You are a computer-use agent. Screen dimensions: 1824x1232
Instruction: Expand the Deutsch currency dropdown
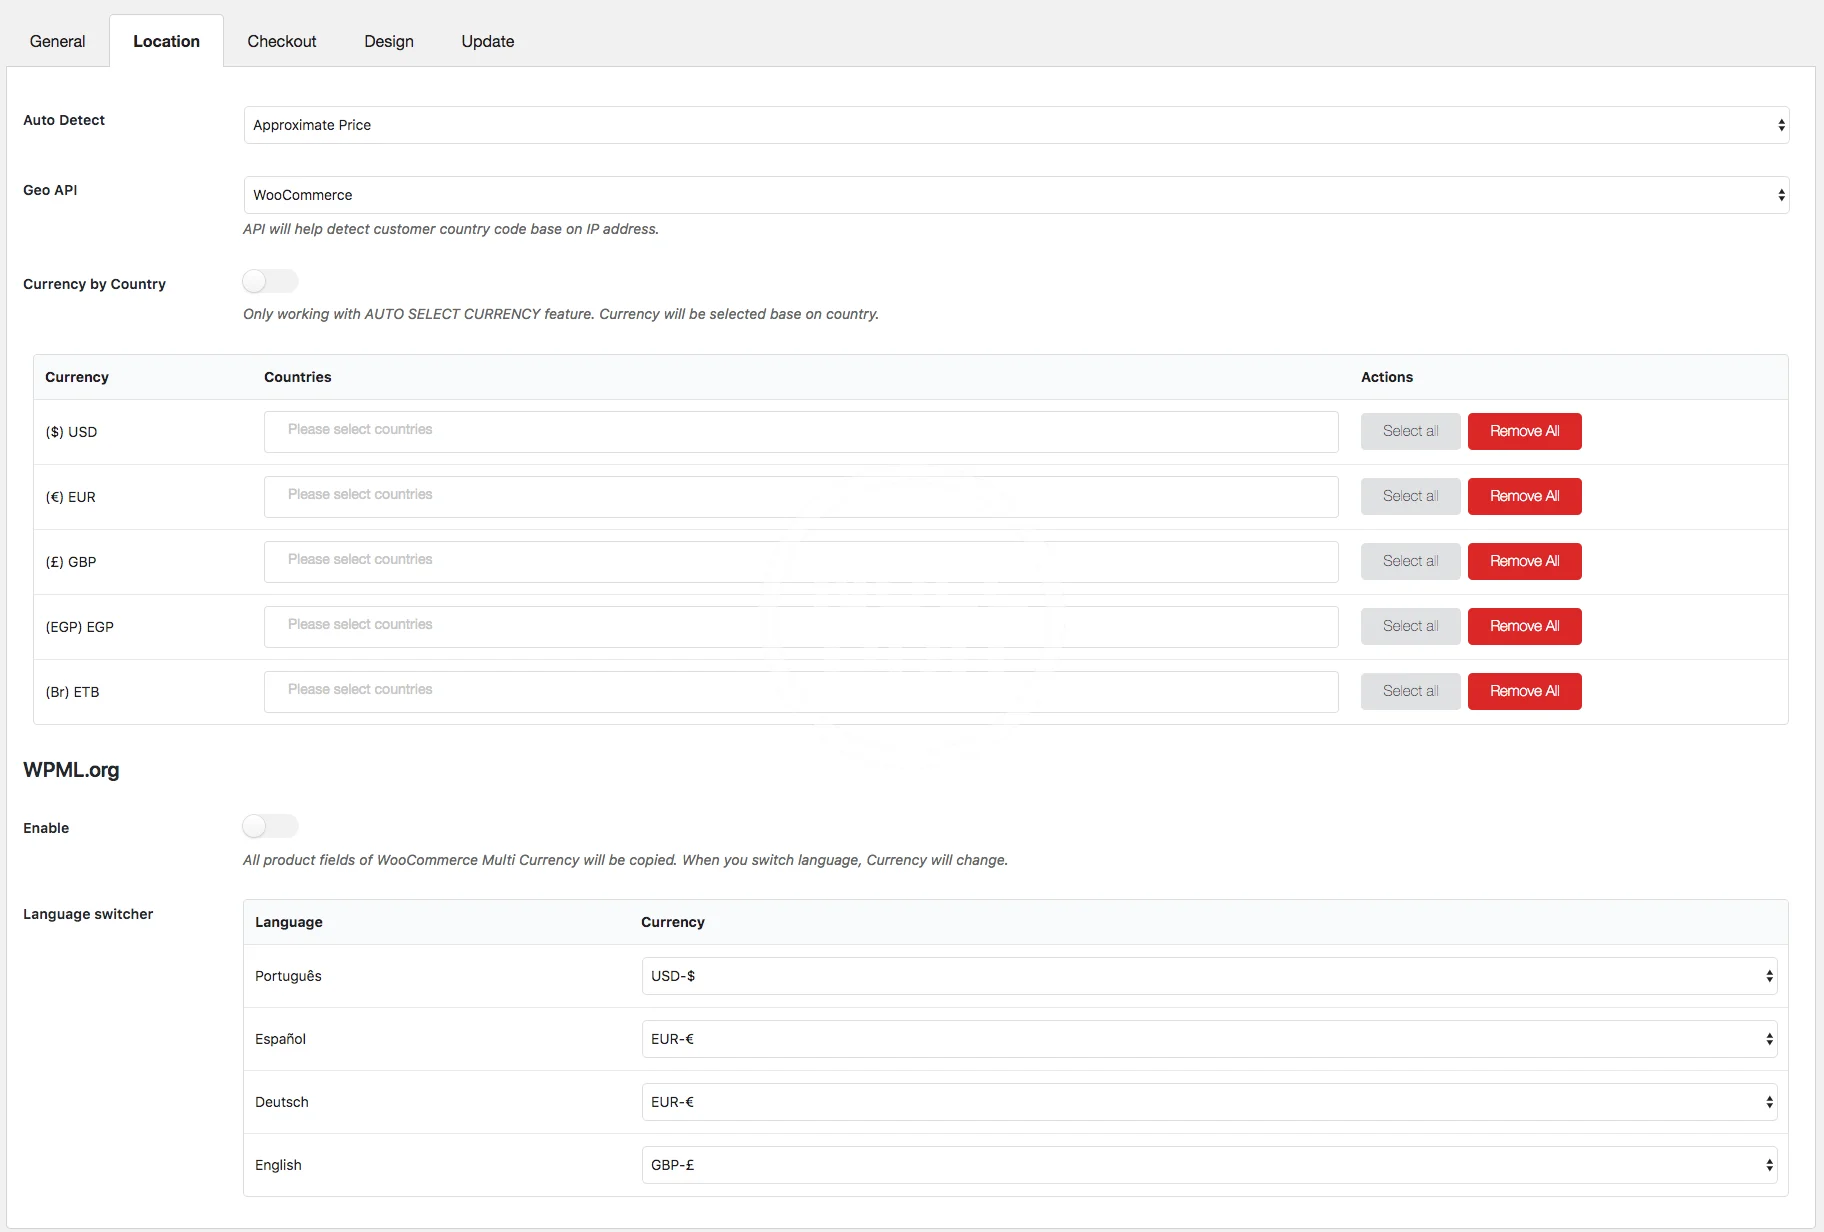1208,1102
